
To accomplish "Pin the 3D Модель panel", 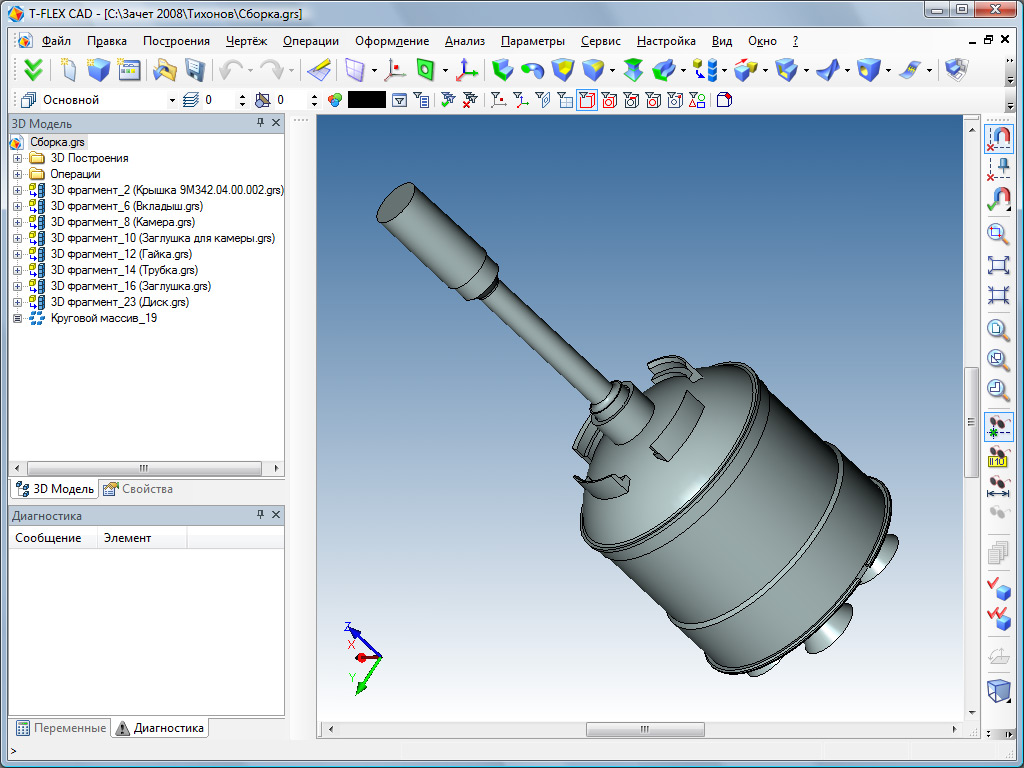I will (260, 123).
